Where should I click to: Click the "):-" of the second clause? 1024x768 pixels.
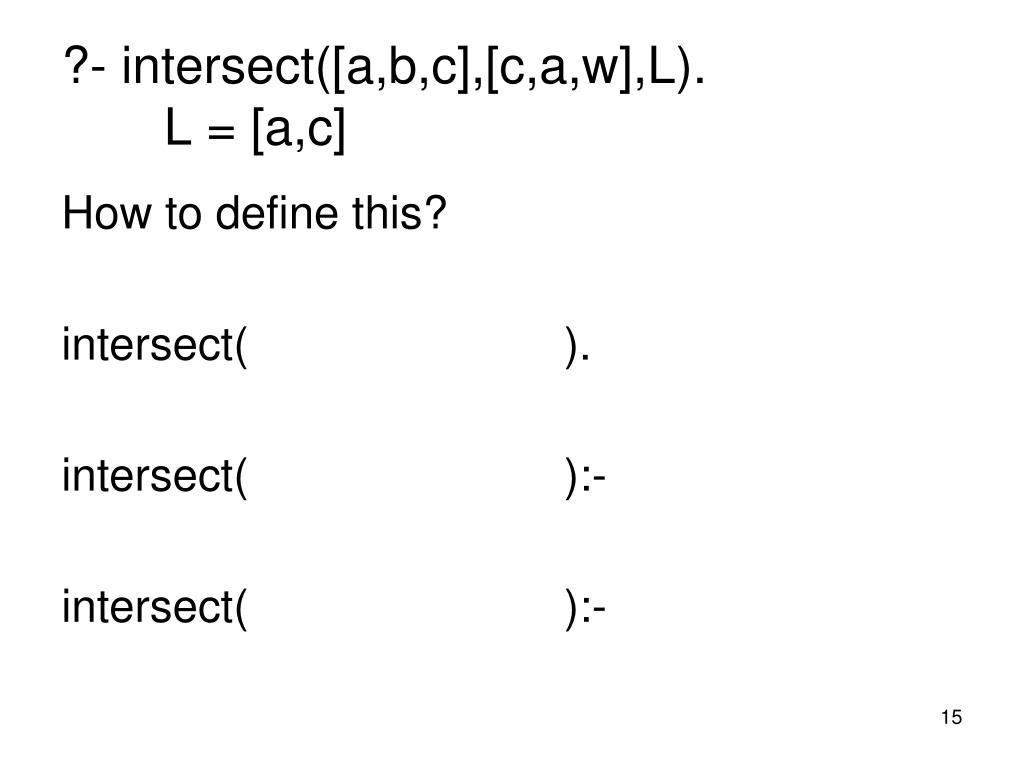coord(586,477)
